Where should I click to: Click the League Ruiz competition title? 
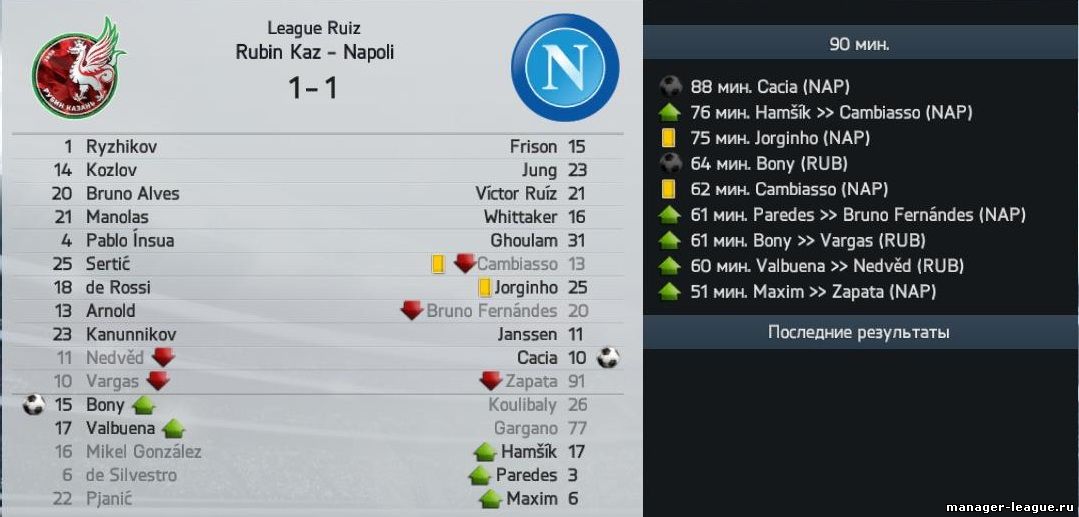314,28
